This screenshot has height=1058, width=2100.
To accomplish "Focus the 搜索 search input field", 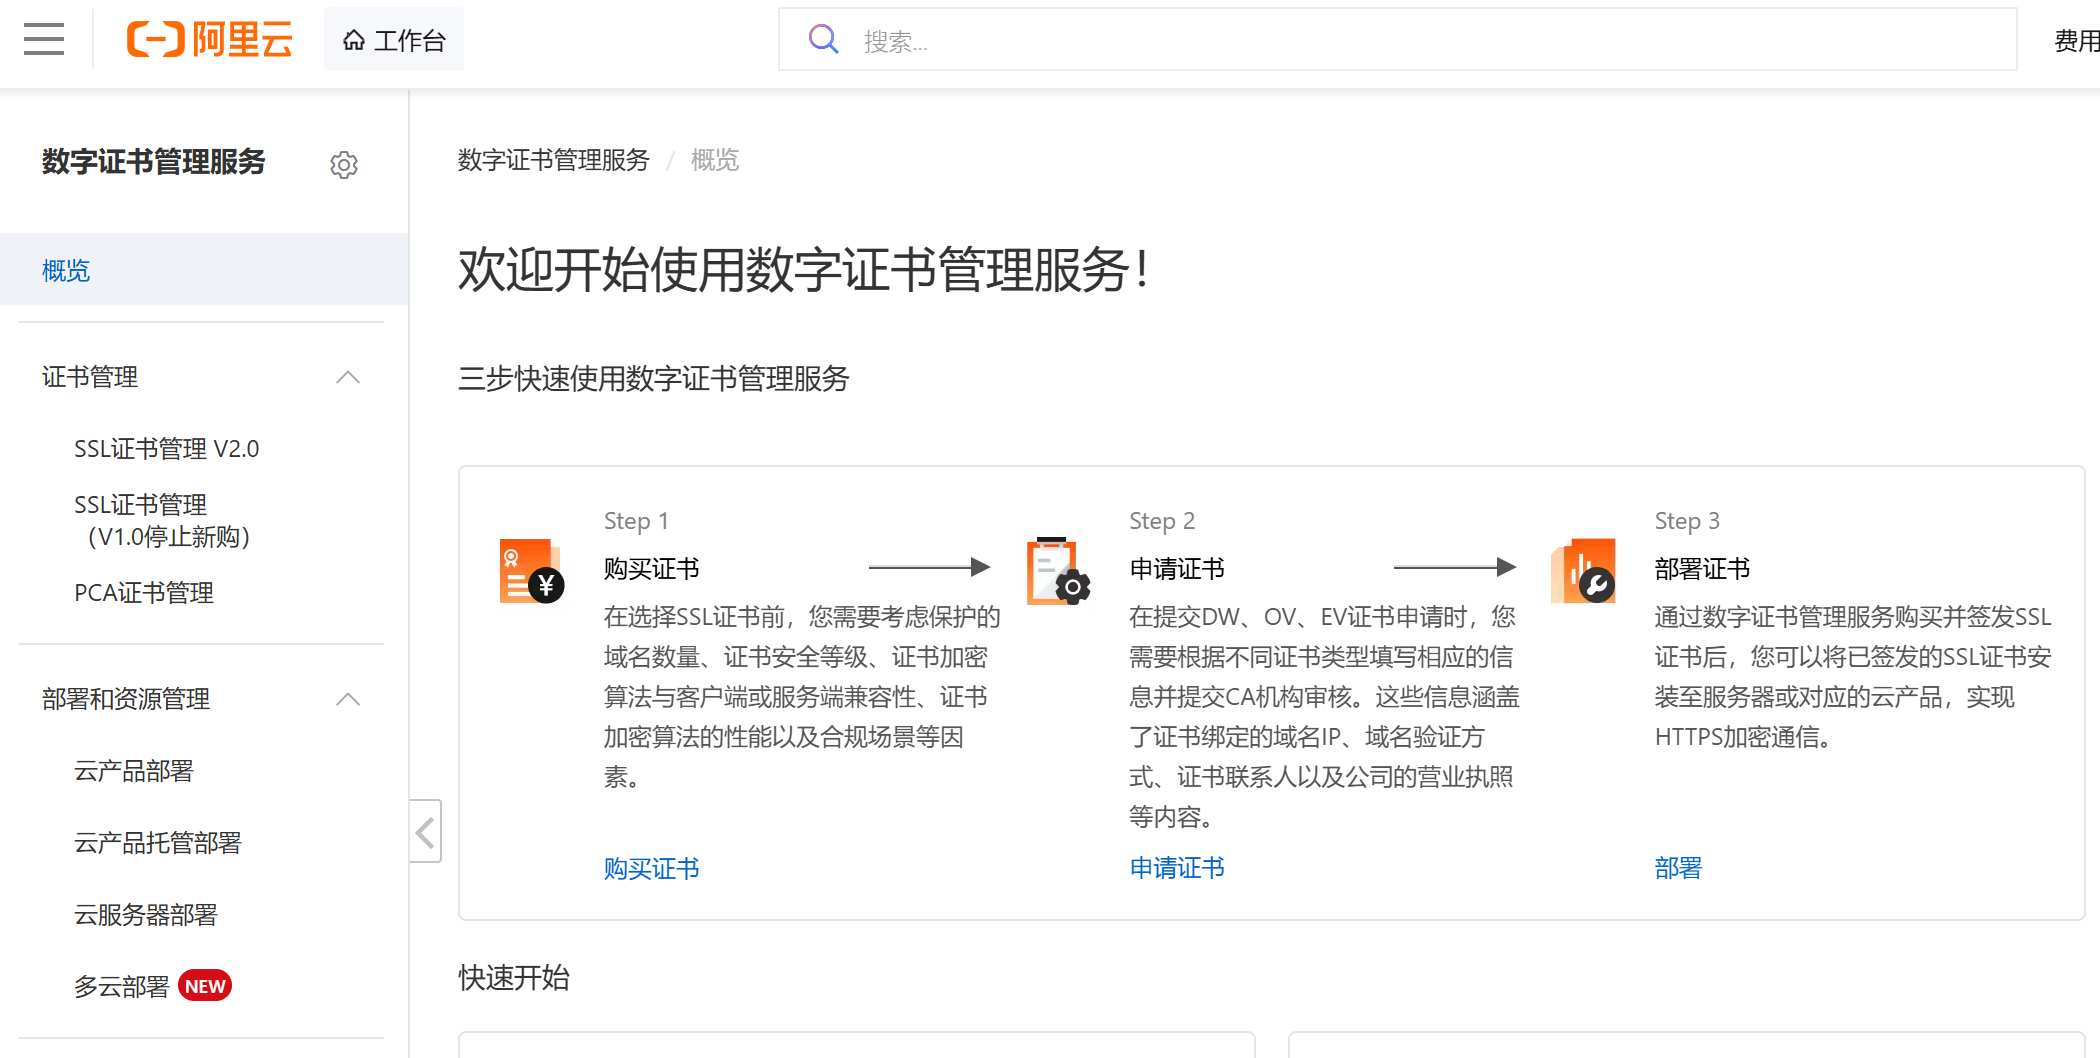I will coord(1398,40).
